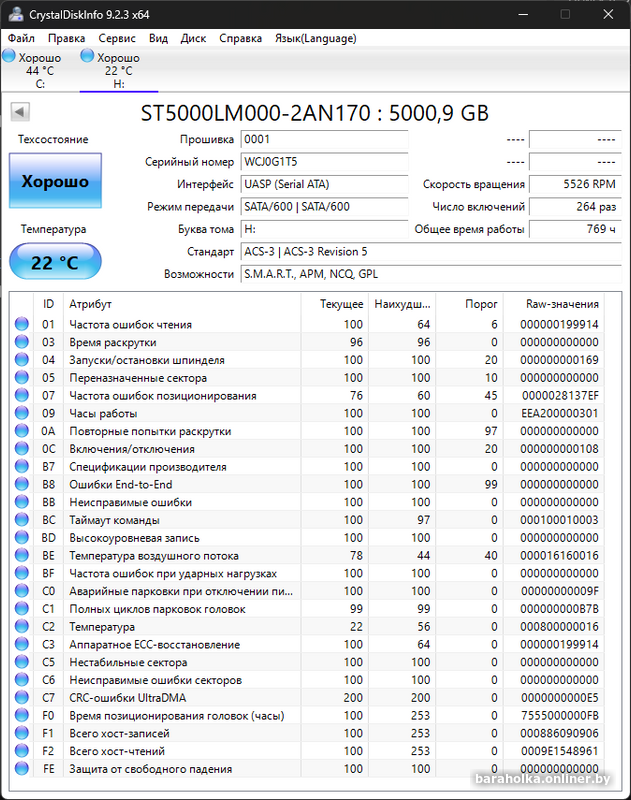Click the status orb for Часы работы
631x800 pixels.
coord(22,414)
